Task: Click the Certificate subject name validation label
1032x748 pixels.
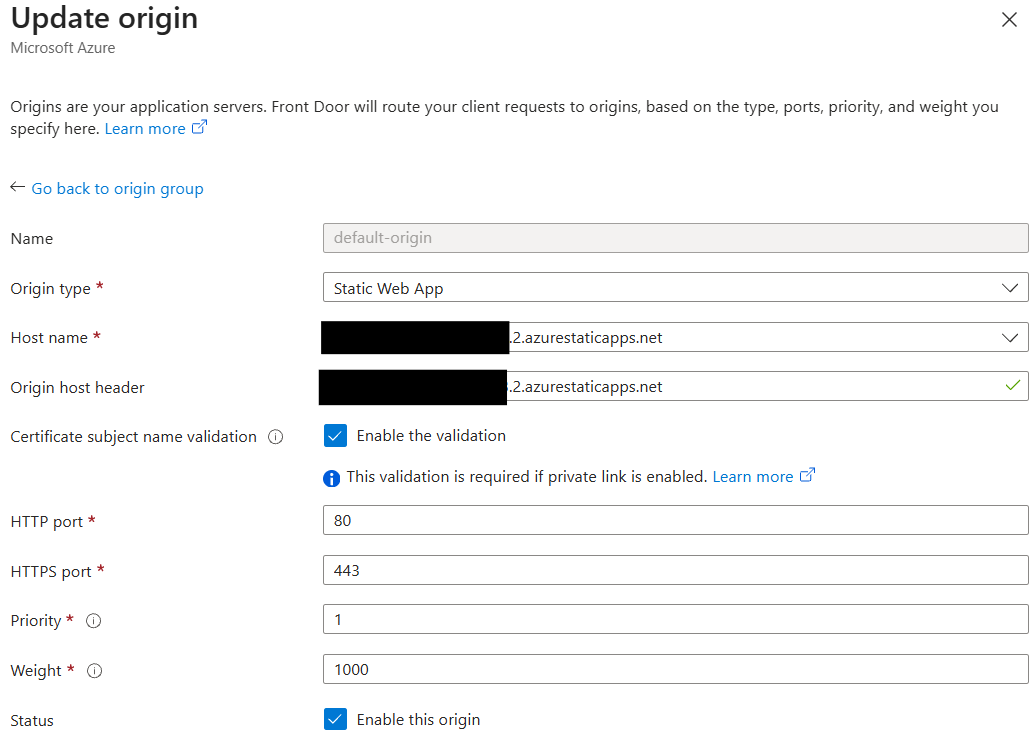Action: 134,437
